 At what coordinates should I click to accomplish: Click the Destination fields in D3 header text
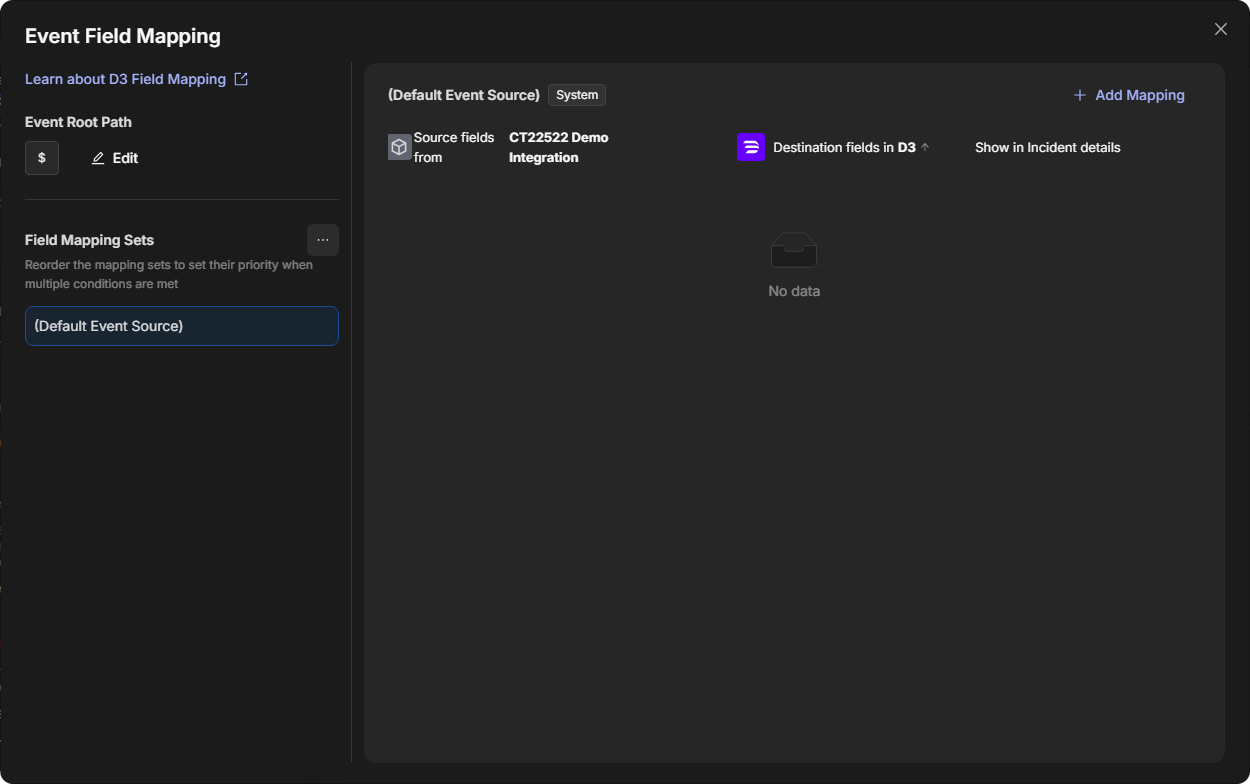point(844,147)
